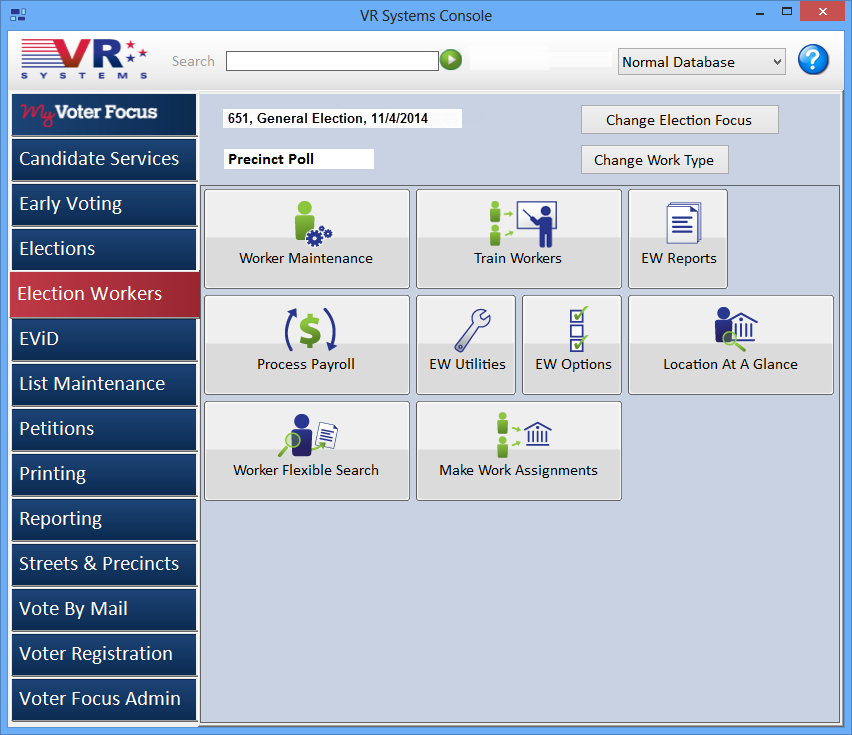The image size is (852, 735).
Task: Open Worker Flexible Search icon
Action: (308, 435)
